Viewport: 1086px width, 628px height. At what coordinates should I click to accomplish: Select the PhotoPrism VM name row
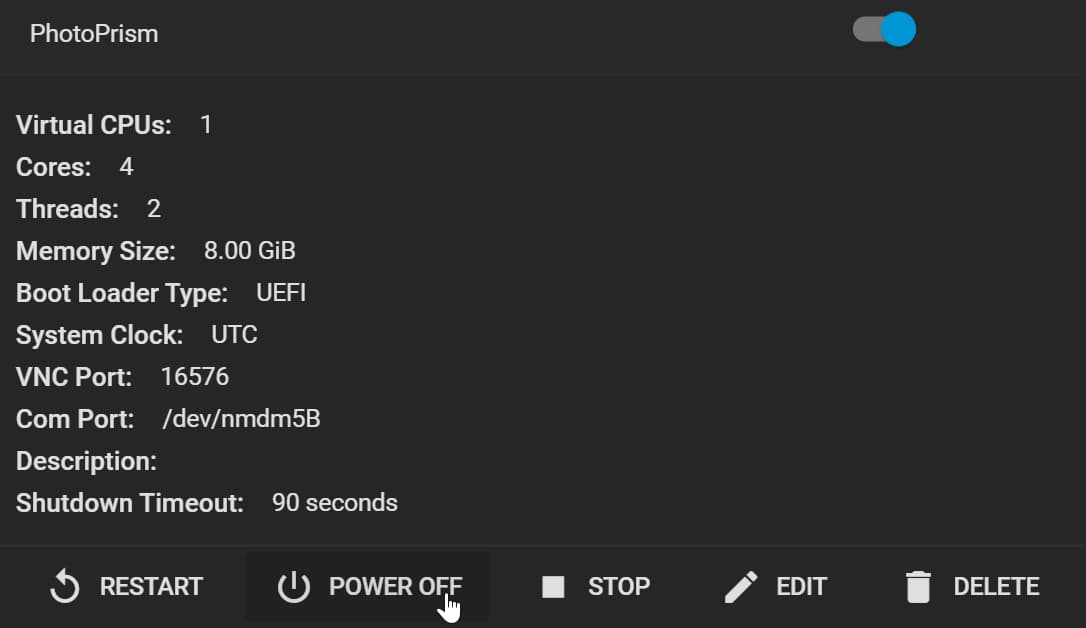pos(543,35)
